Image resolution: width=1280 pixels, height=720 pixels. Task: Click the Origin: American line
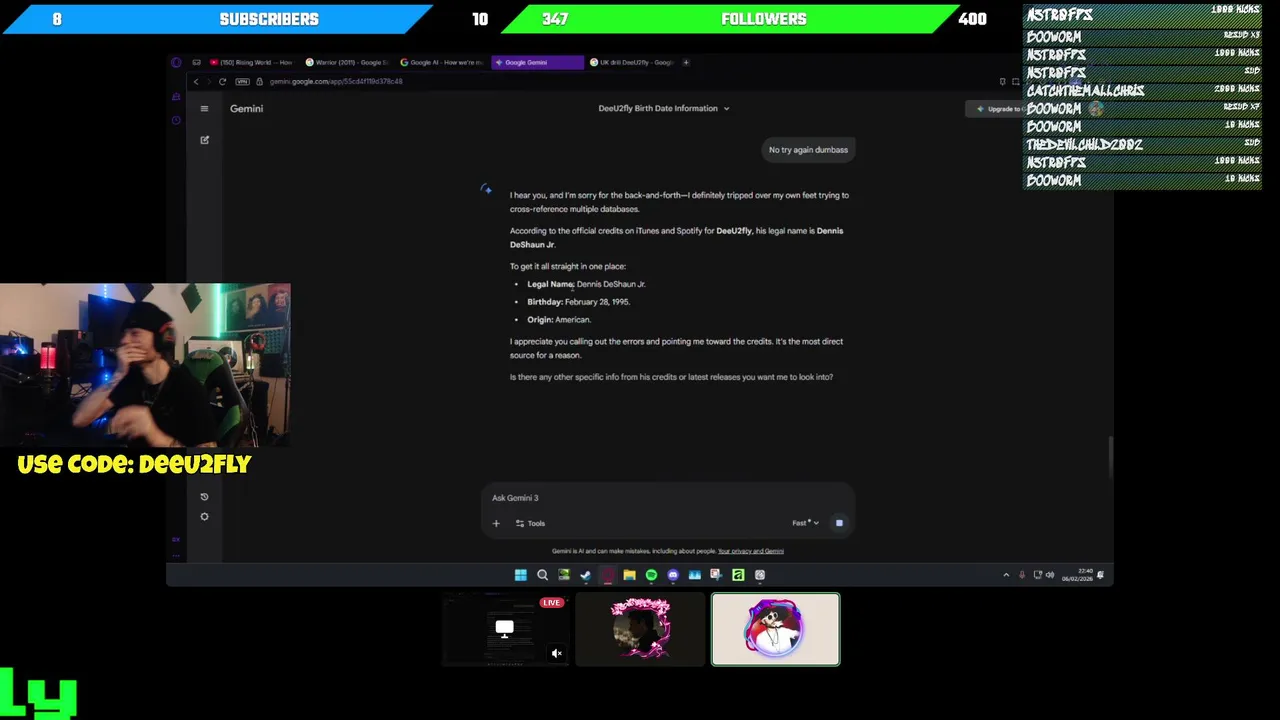click(559, 320)
